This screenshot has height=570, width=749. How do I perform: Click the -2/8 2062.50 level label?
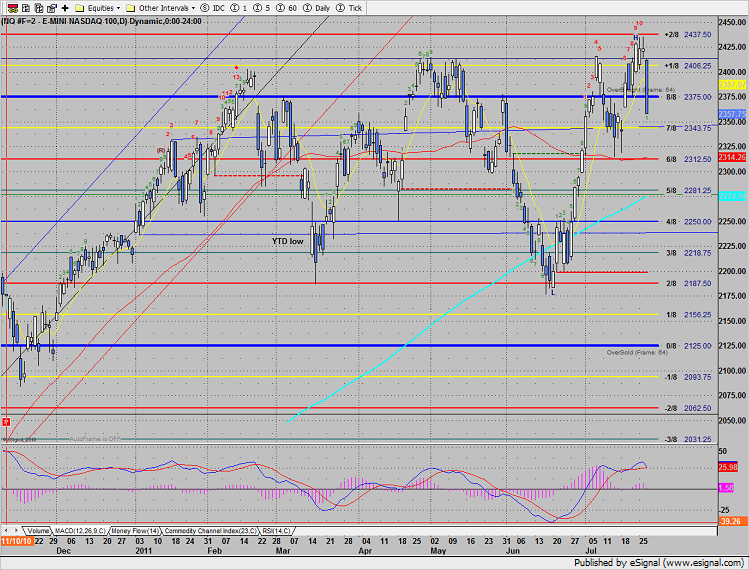click(687, 408)
